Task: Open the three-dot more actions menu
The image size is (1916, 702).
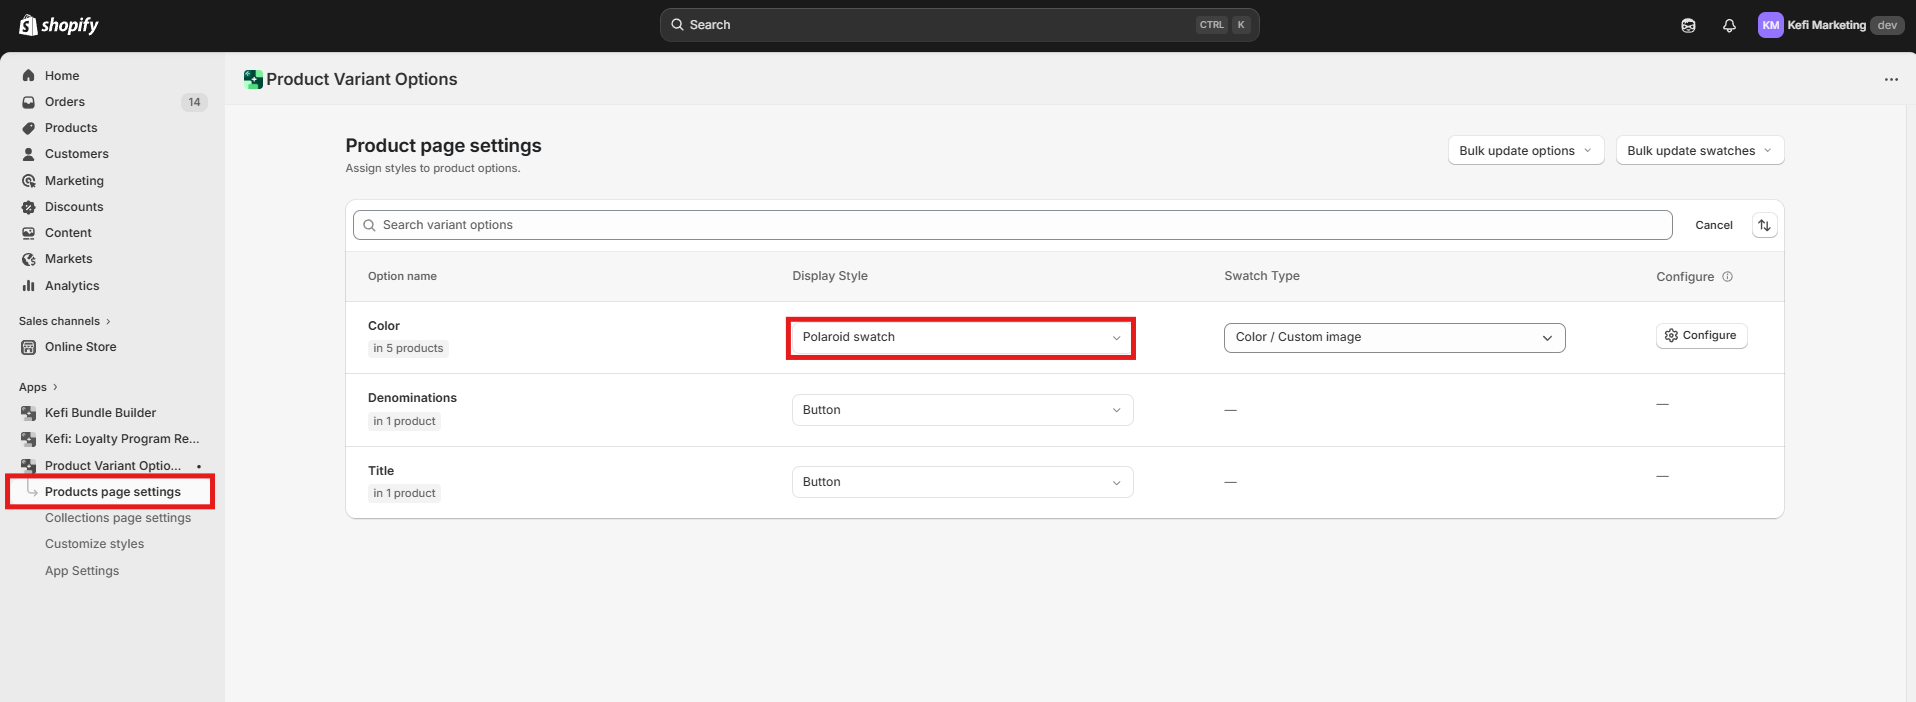Action: point(1890,79)
